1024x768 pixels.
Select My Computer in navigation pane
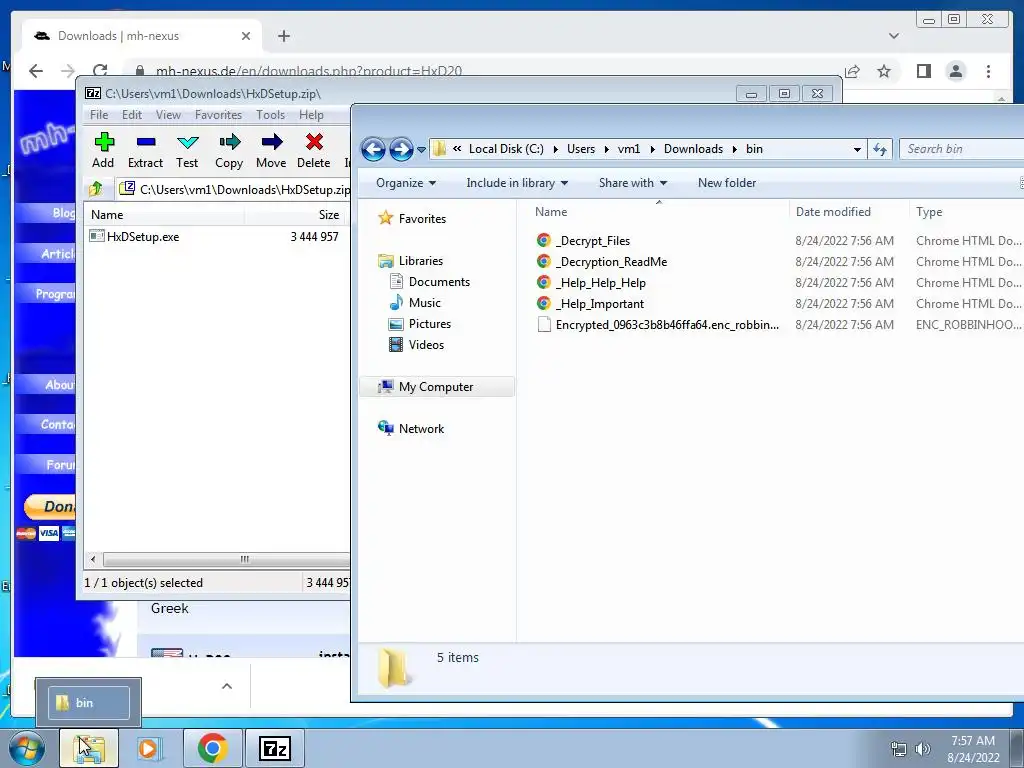point(436,387)
